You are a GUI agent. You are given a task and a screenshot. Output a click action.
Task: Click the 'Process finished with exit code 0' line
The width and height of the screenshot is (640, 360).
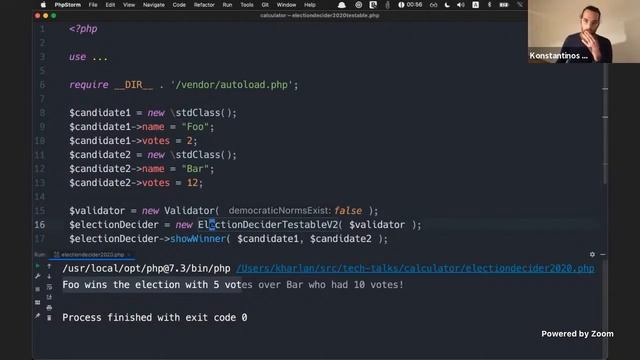(x=155, y=318)
